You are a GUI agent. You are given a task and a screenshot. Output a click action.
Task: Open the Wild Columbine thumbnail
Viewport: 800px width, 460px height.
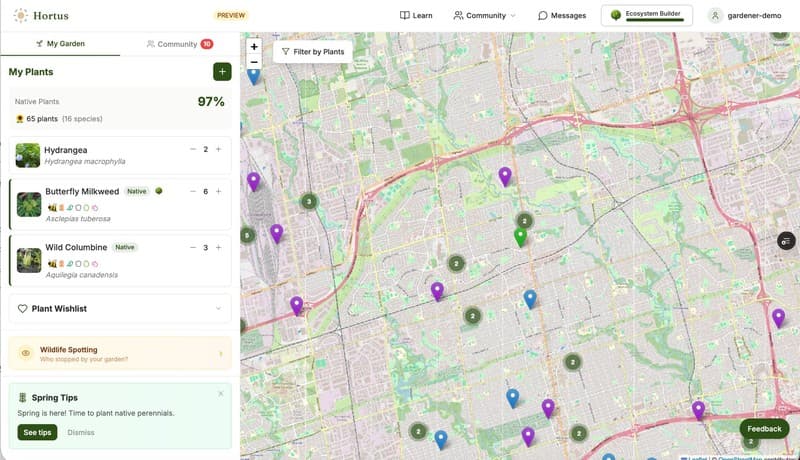point(29,260)
